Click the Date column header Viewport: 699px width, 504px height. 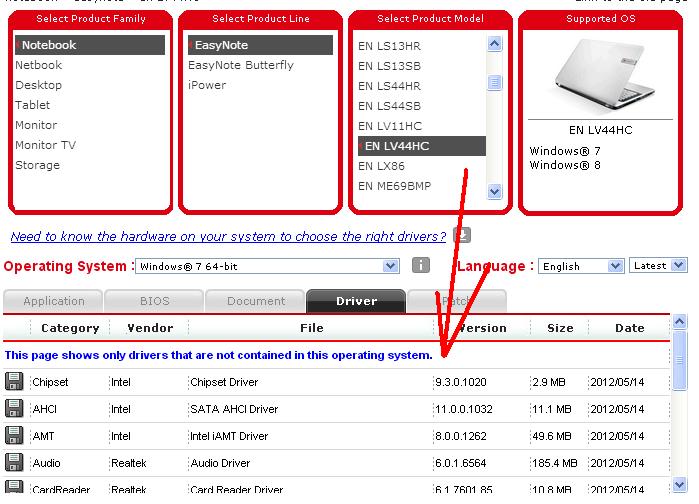click(x=629, y=328)
